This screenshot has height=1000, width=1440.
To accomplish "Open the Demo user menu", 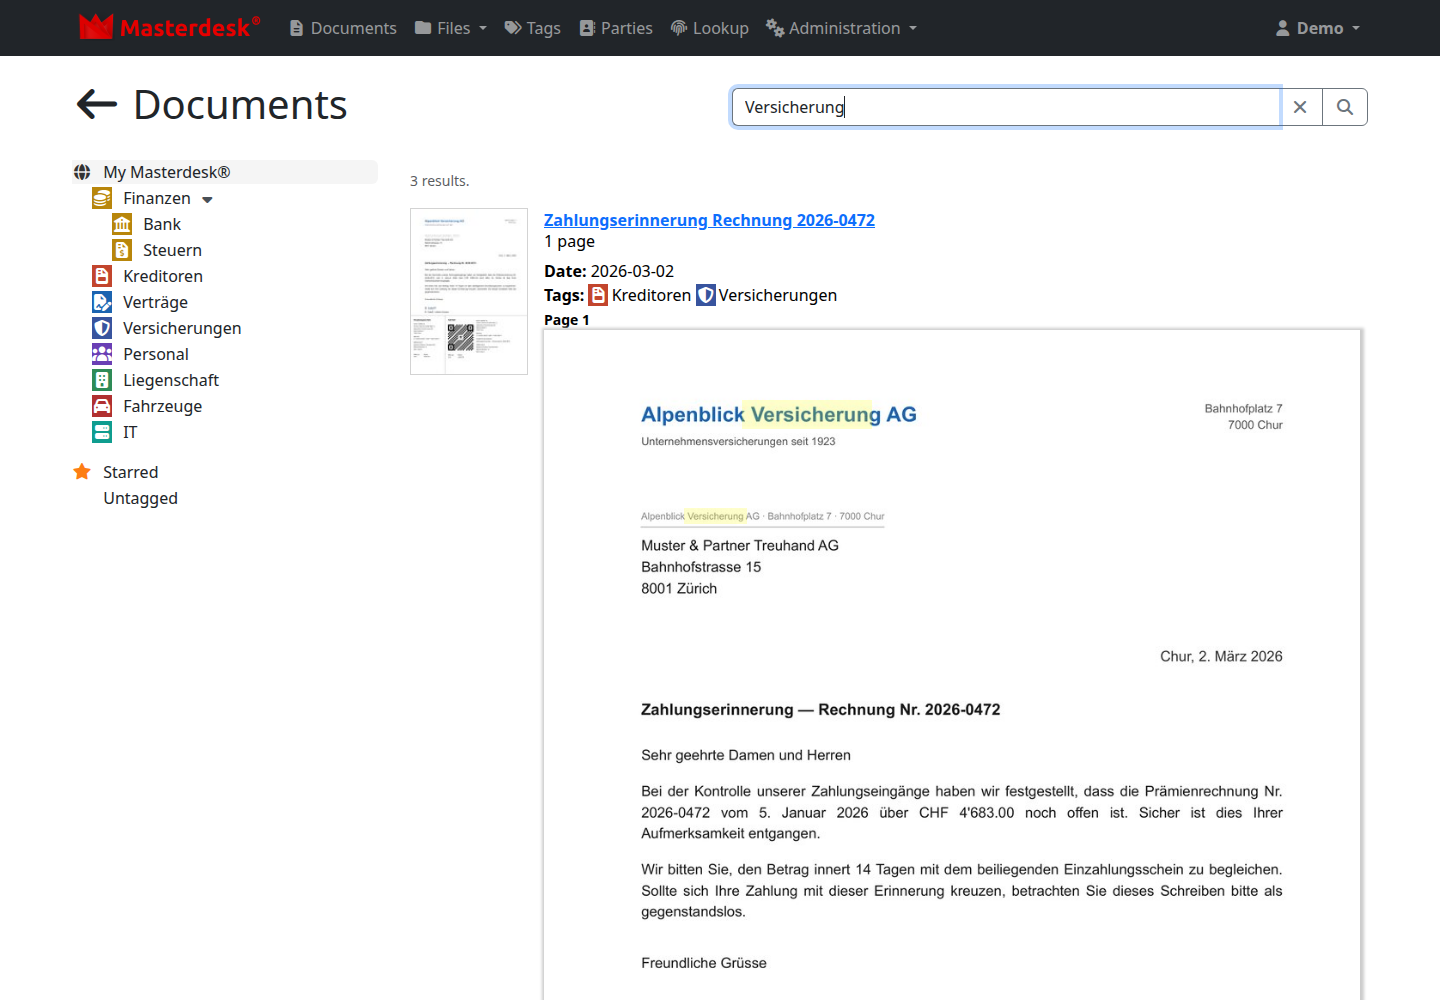I will (1318, 28).
